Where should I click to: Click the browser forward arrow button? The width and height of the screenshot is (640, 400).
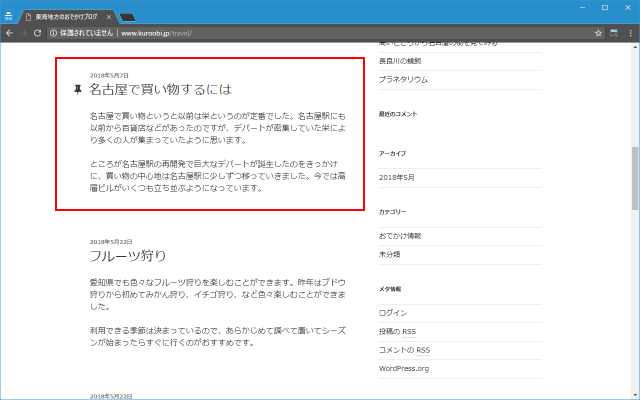click(23, 33)
